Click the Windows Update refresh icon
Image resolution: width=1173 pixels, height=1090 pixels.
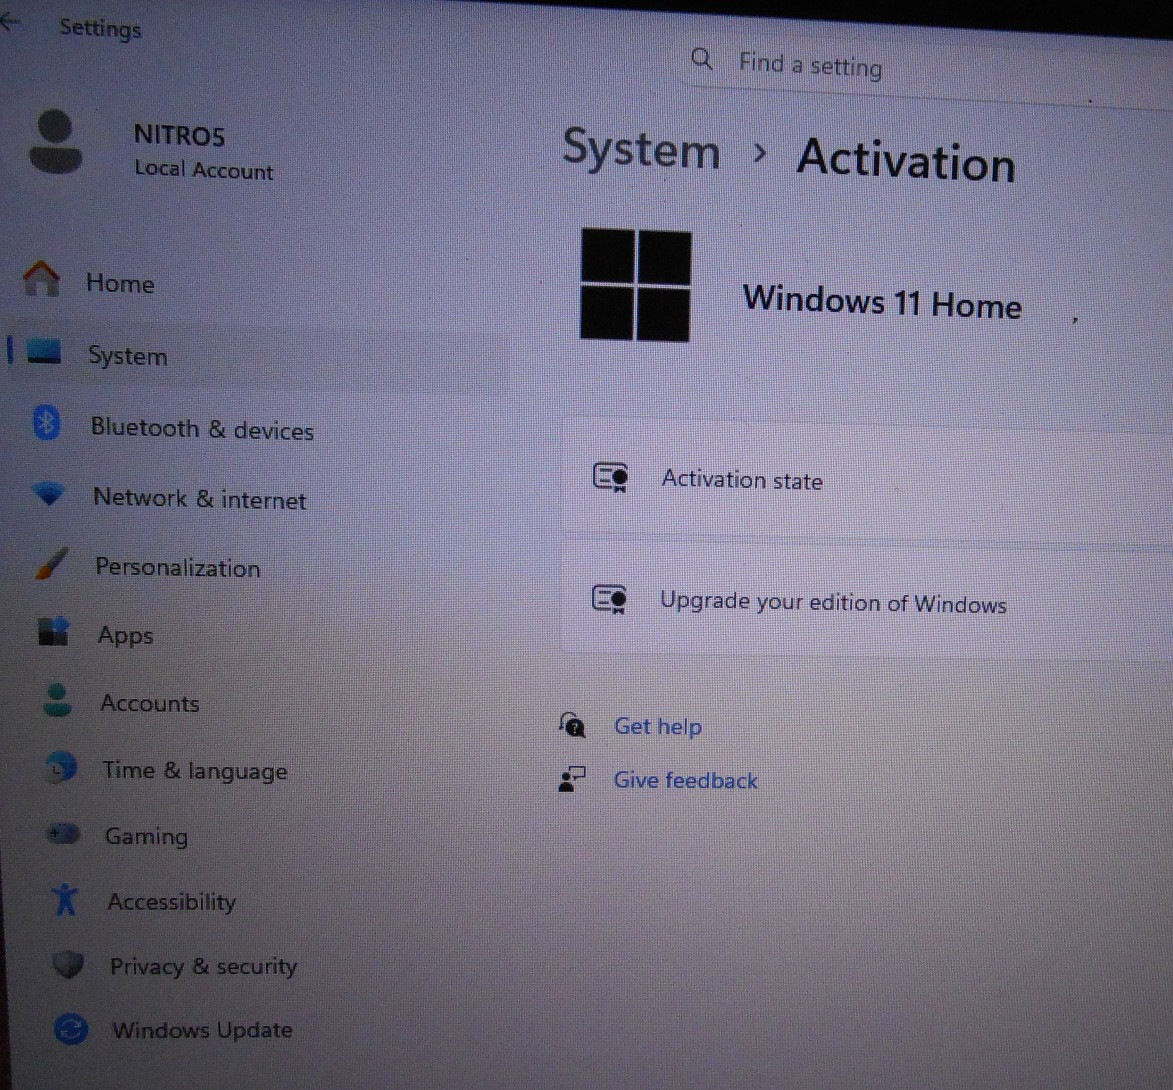click(71, 1029)
